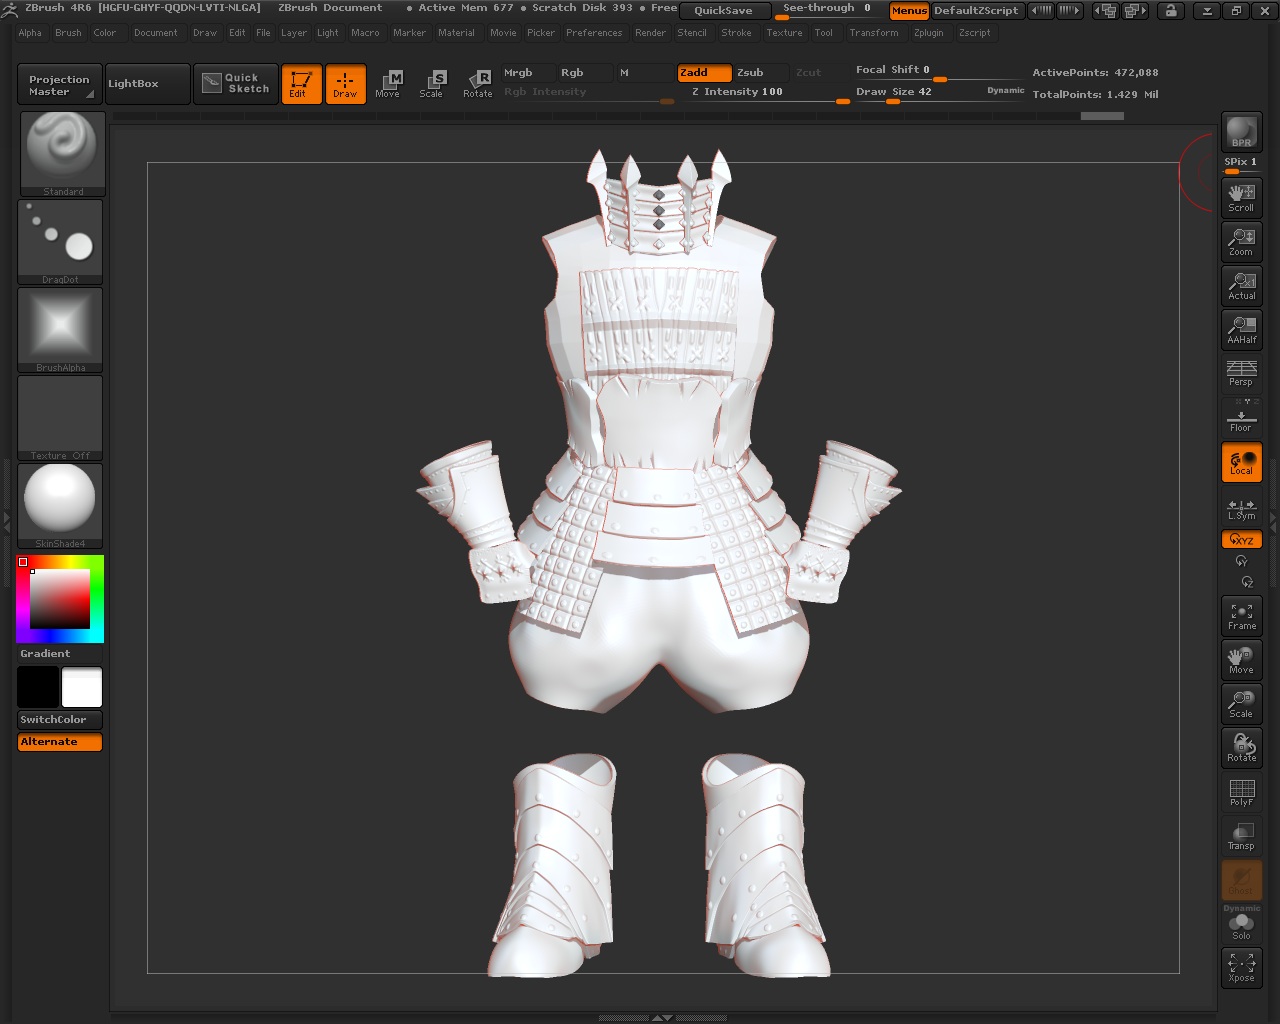The height and width of the screenshot is (1024, 1280).
Task: Click the Frame mesh icon
Action: pyautogui.click(x=1241, y=616)
